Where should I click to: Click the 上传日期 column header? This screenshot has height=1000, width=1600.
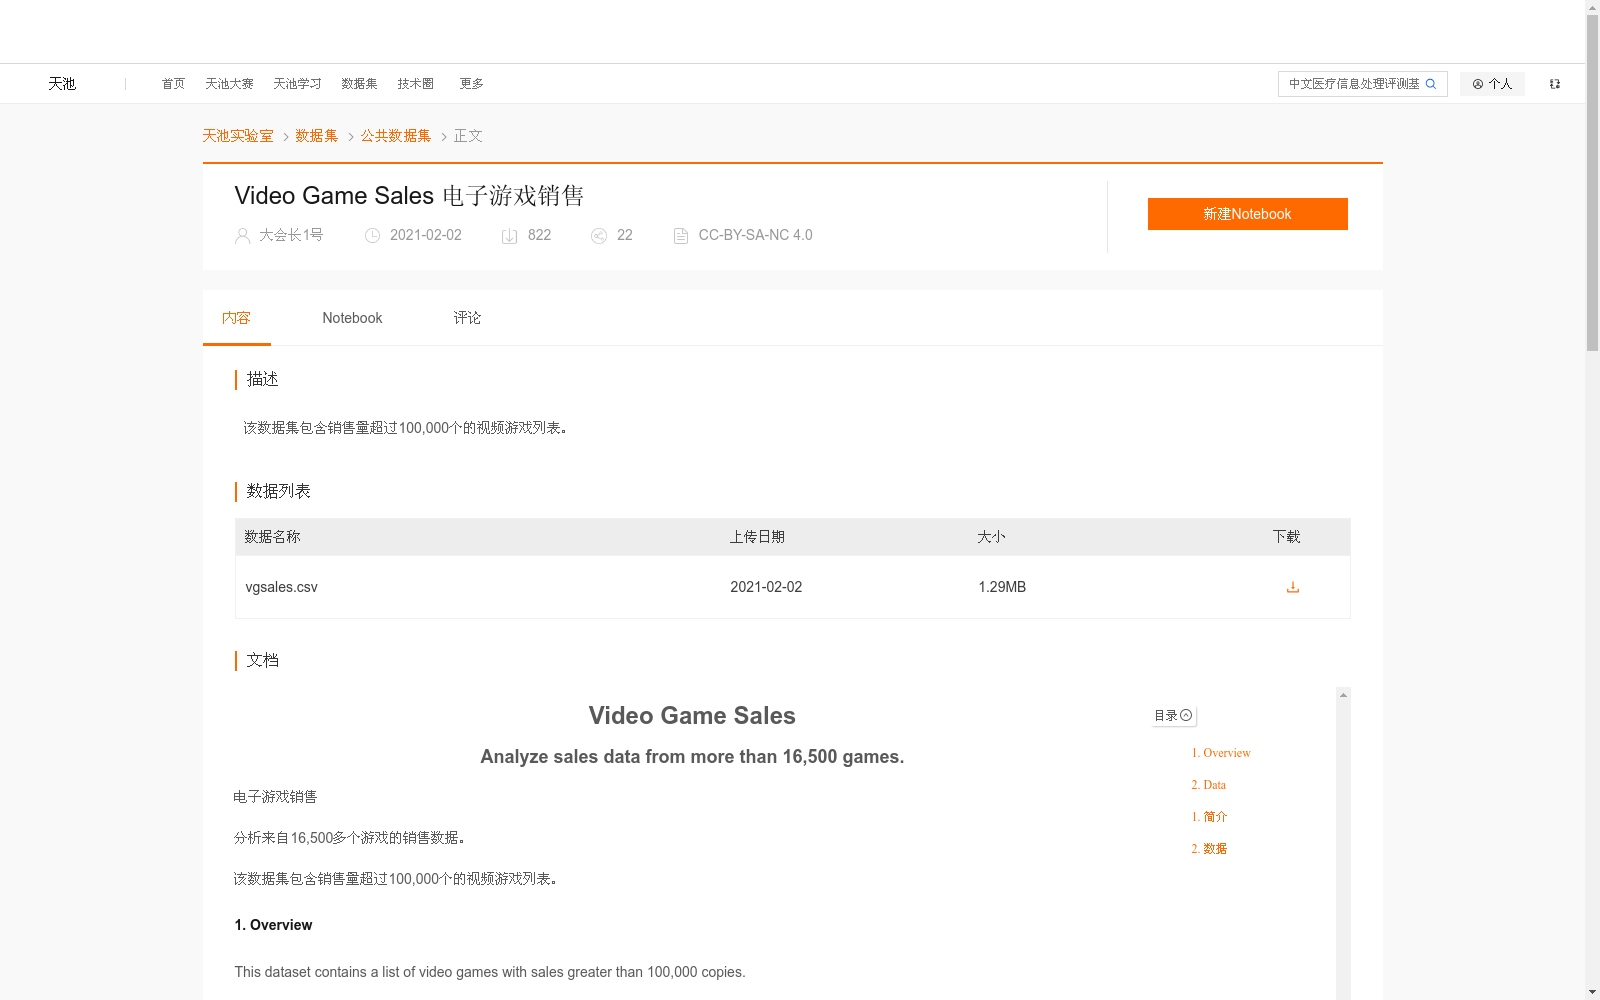757,537
